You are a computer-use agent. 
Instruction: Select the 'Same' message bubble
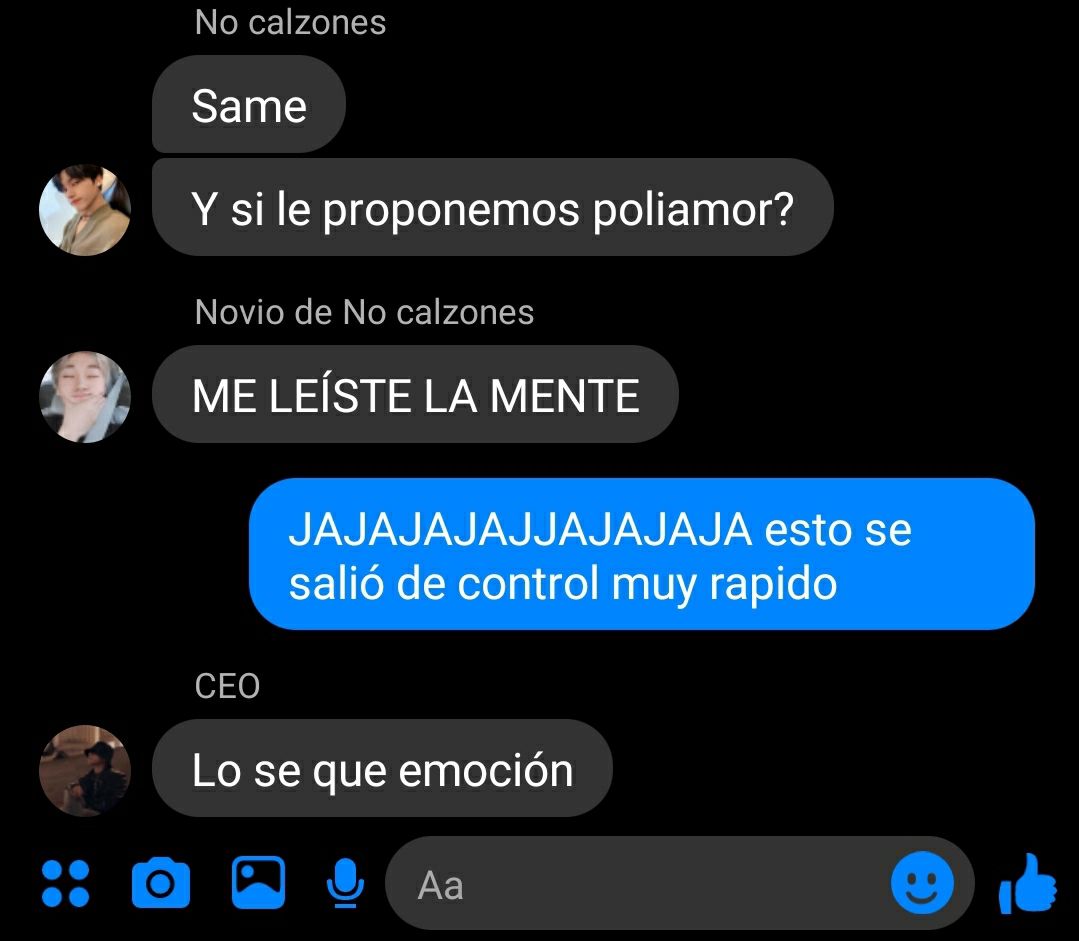(248, 105)
